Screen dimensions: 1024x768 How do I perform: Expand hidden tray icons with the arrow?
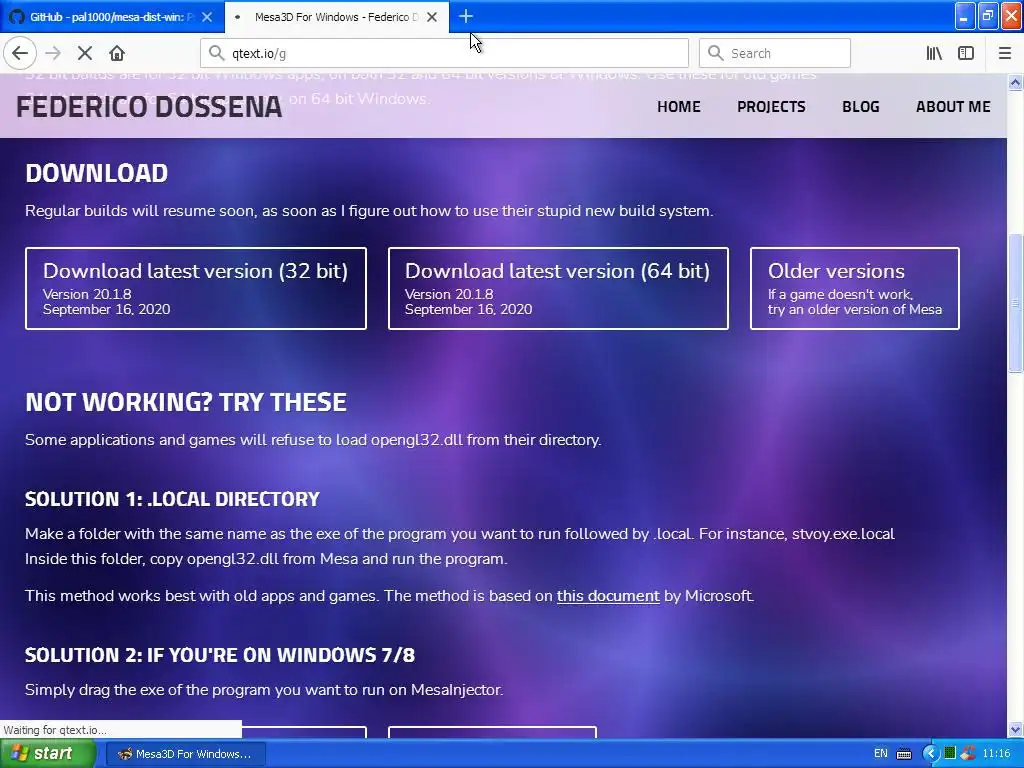pos(931,754)
